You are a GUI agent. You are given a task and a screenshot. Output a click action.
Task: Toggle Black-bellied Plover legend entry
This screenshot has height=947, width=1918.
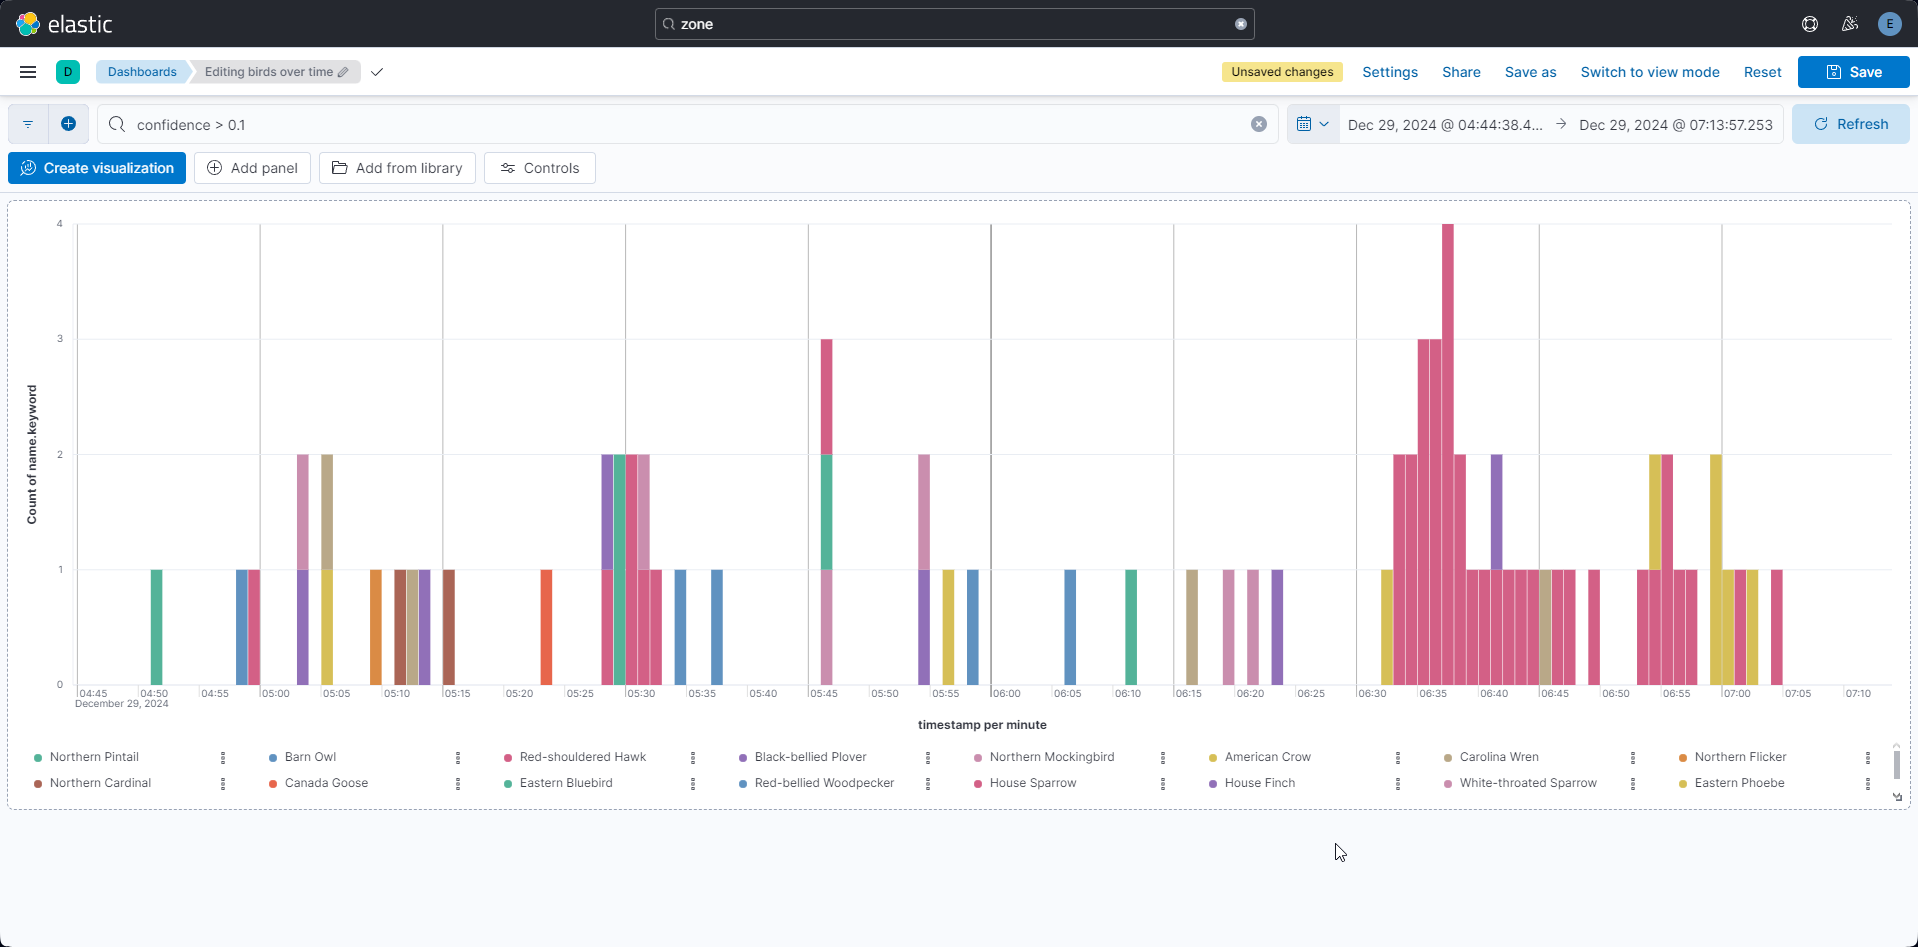(x=811, y=757)
